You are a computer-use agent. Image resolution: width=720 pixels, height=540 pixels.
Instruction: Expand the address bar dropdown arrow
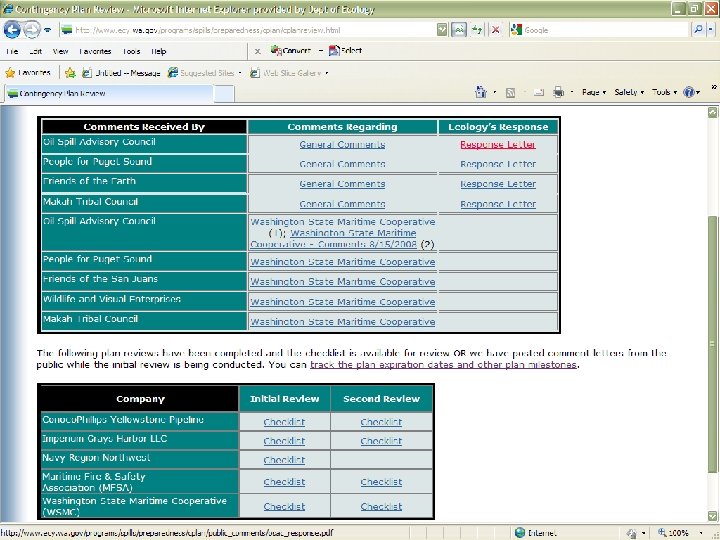tap(442, 30)
